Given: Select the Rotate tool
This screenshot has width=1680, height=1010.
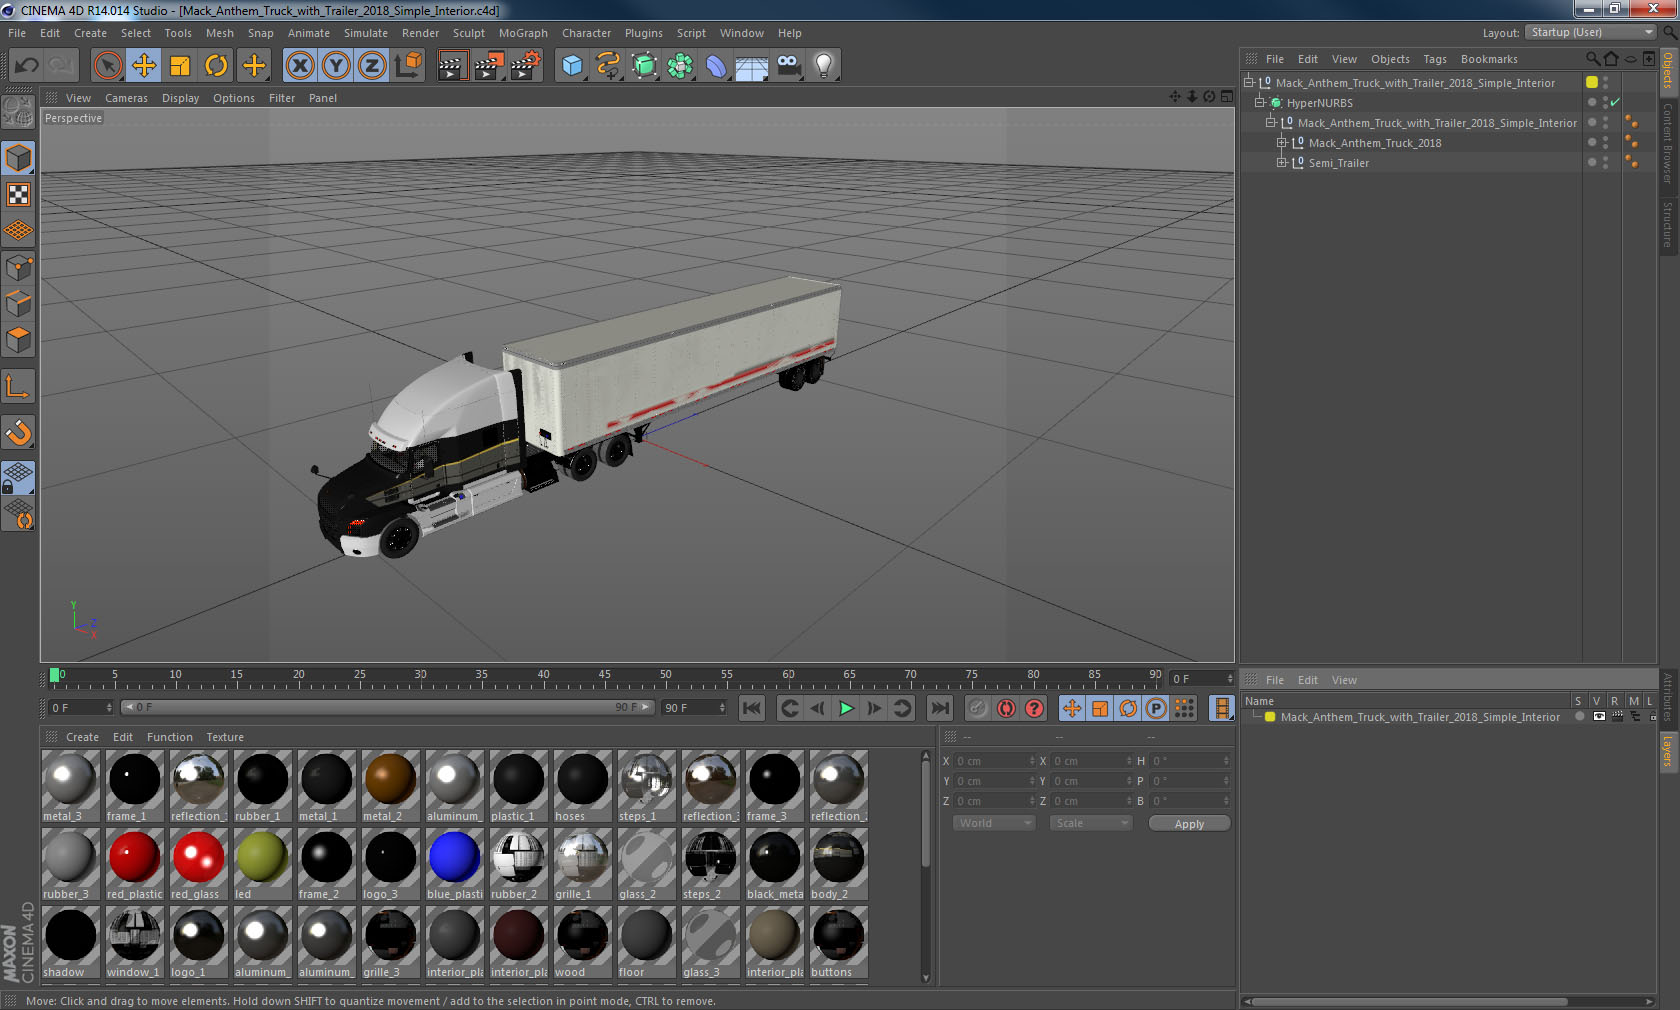Looking at the screenshot, I should [216, 66].
